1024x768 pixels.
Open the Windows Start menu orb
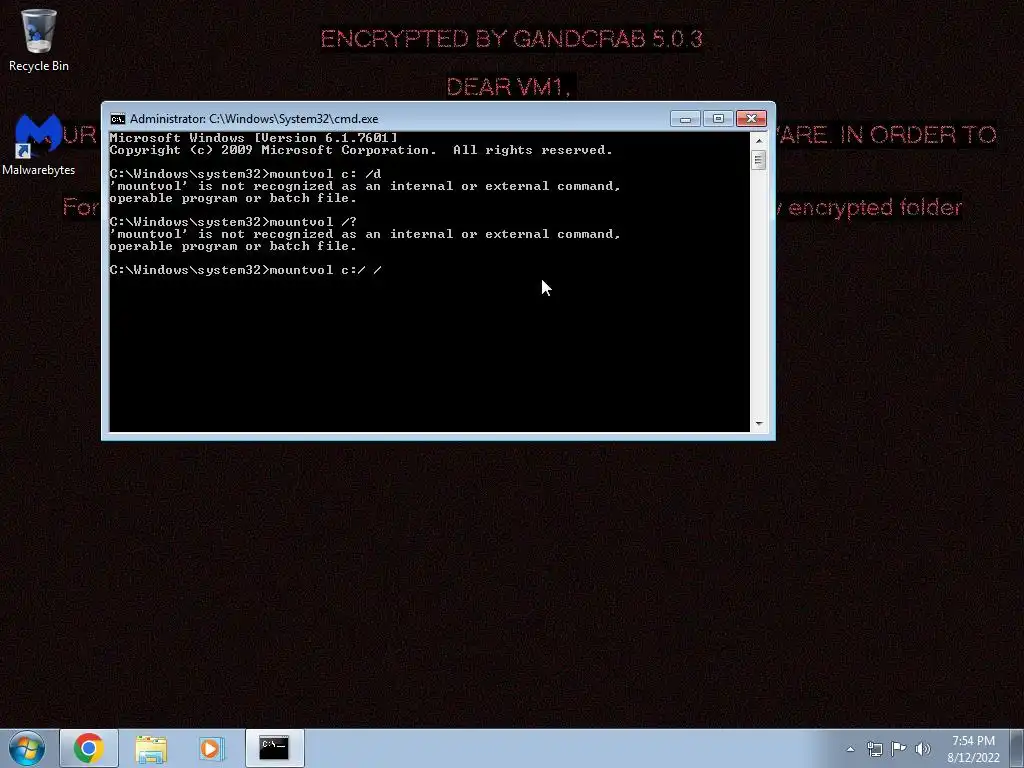coord(27,748)
